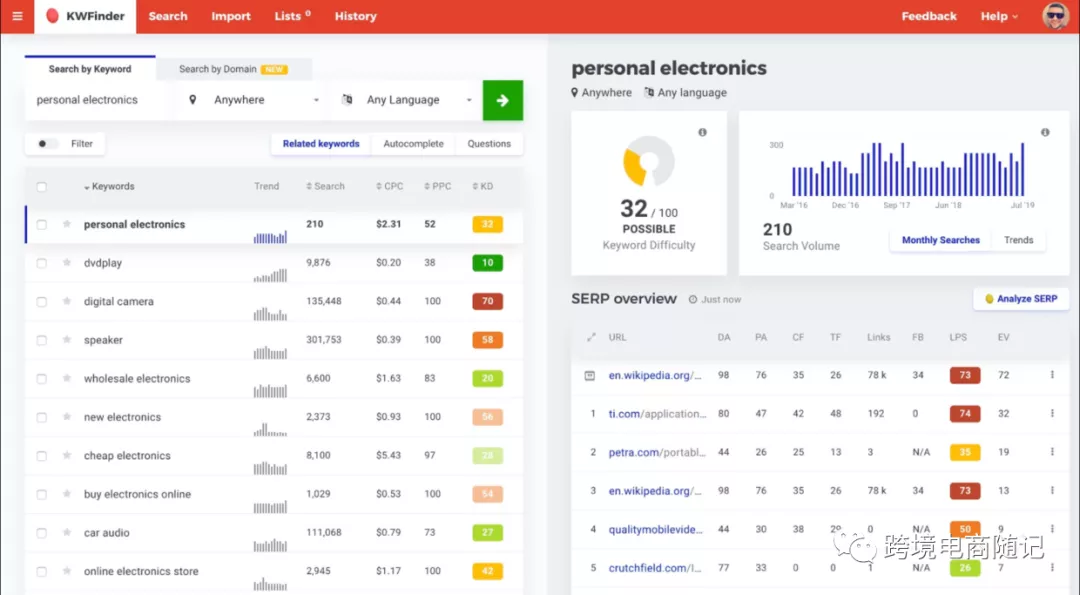Open the user profile avatar
The height and width of the screenshot is (595, 1080).
click(1055, 17)
